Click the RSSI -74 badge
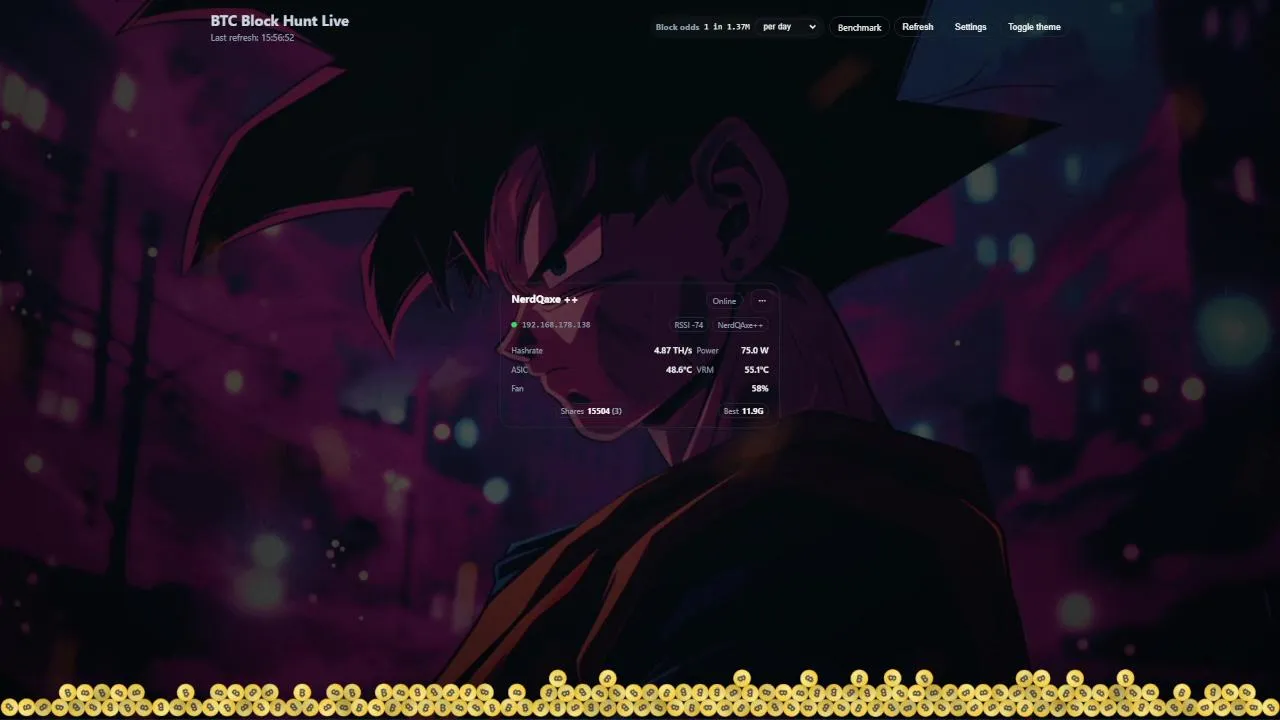This screenshot has height=720, width=1280. click(x=689, y=325)
